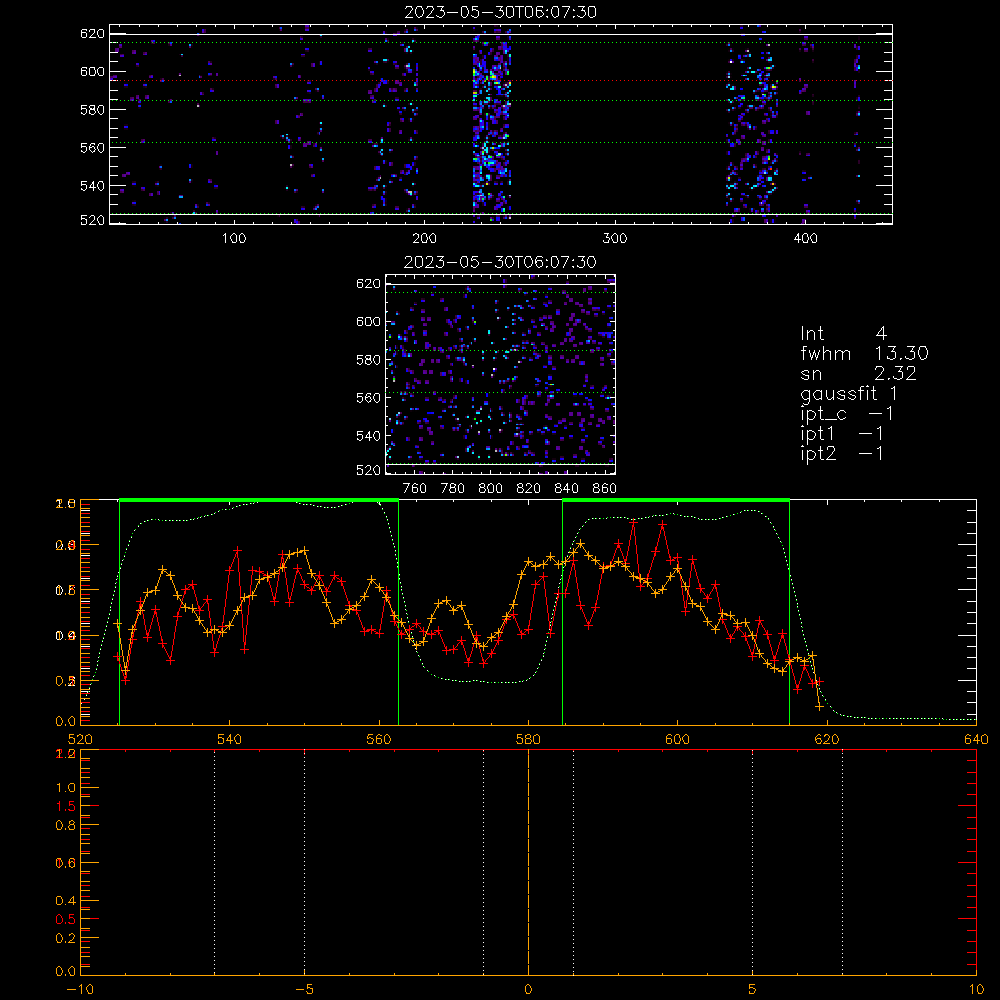Click the 820 tick label of middle plot

[529, 489]
